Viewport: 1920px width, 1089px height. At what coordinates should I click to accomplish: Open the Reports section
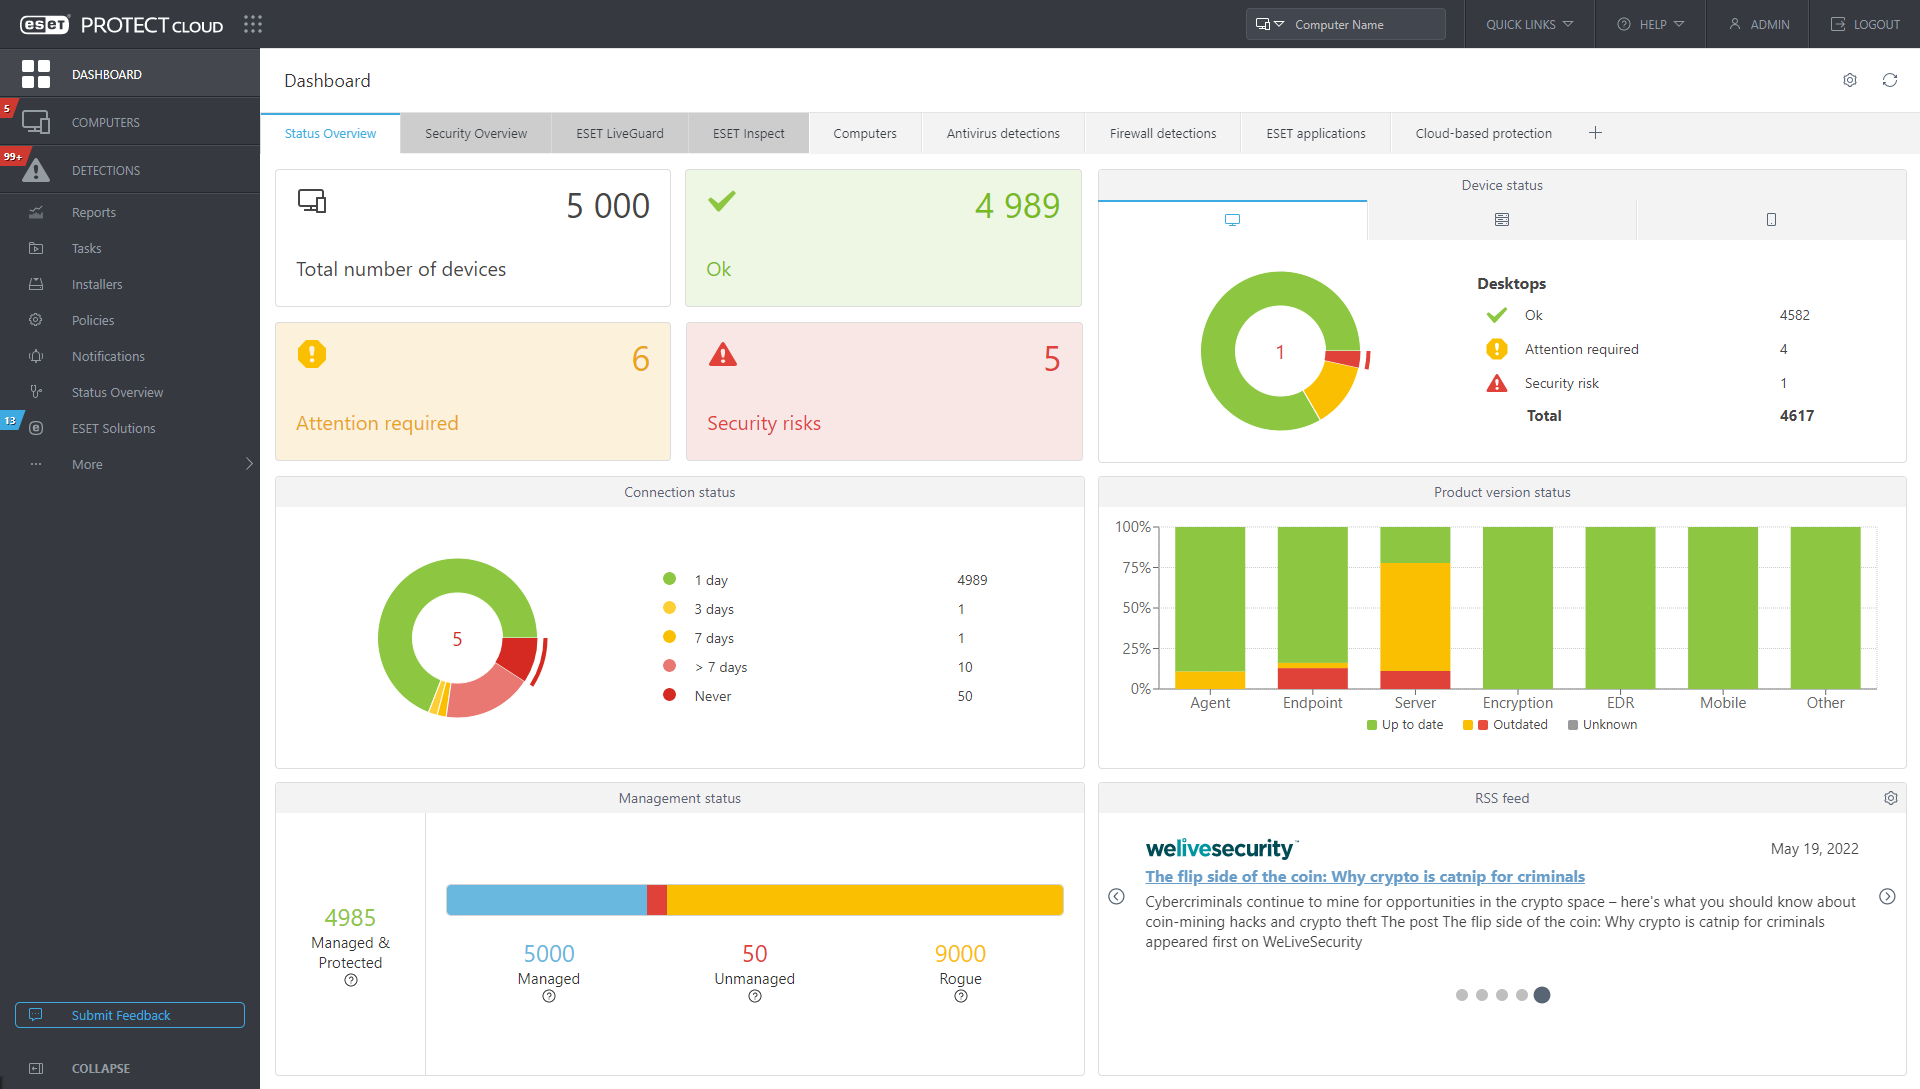click(94, 212)
